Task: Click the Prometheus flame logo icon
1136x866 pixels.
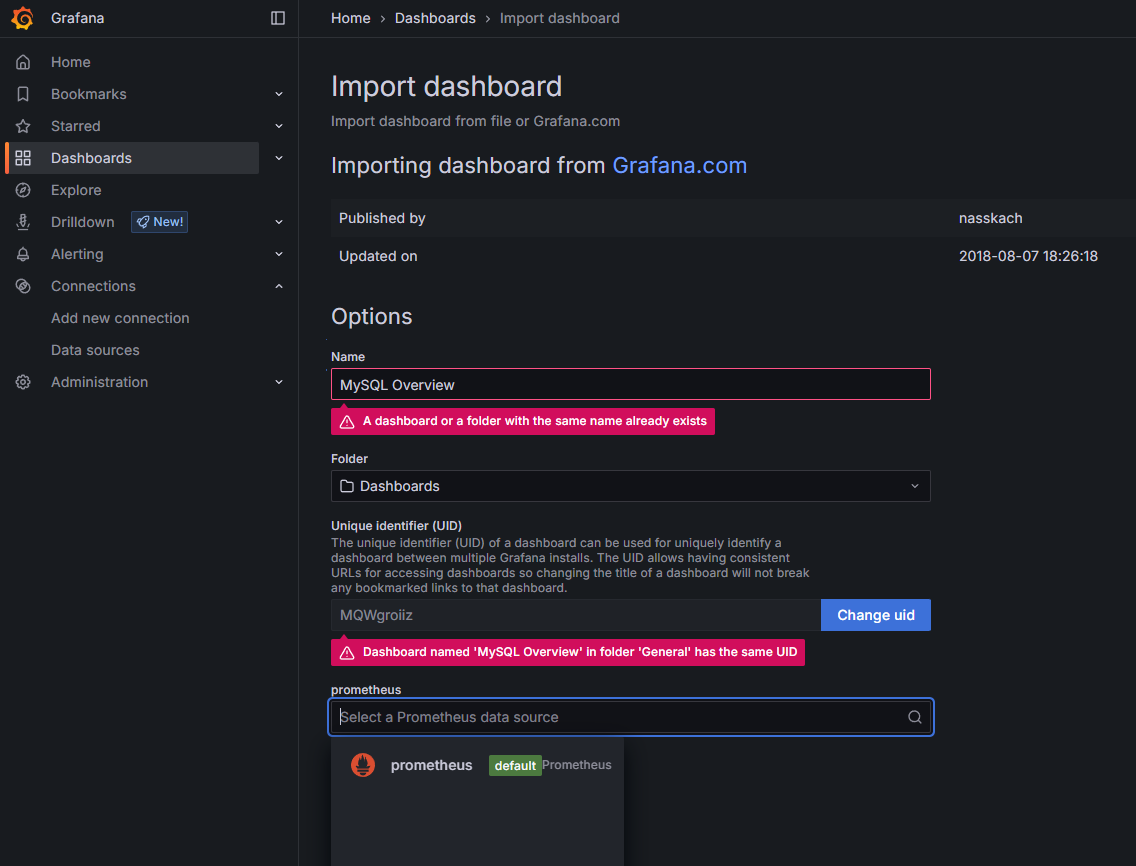Action: click(363, 765)
